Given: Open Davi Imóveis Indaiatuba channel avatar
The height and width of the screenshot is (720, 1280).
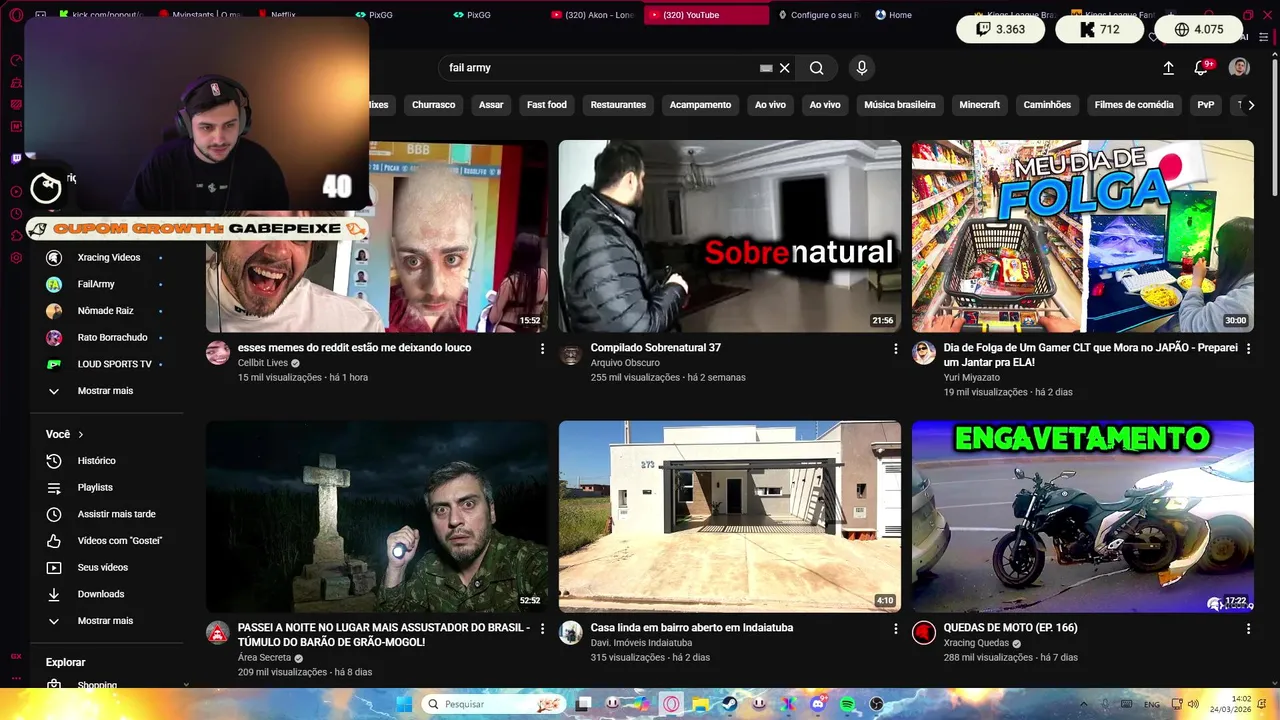Looking at the screenshot, I should click(x=571, y=632).
